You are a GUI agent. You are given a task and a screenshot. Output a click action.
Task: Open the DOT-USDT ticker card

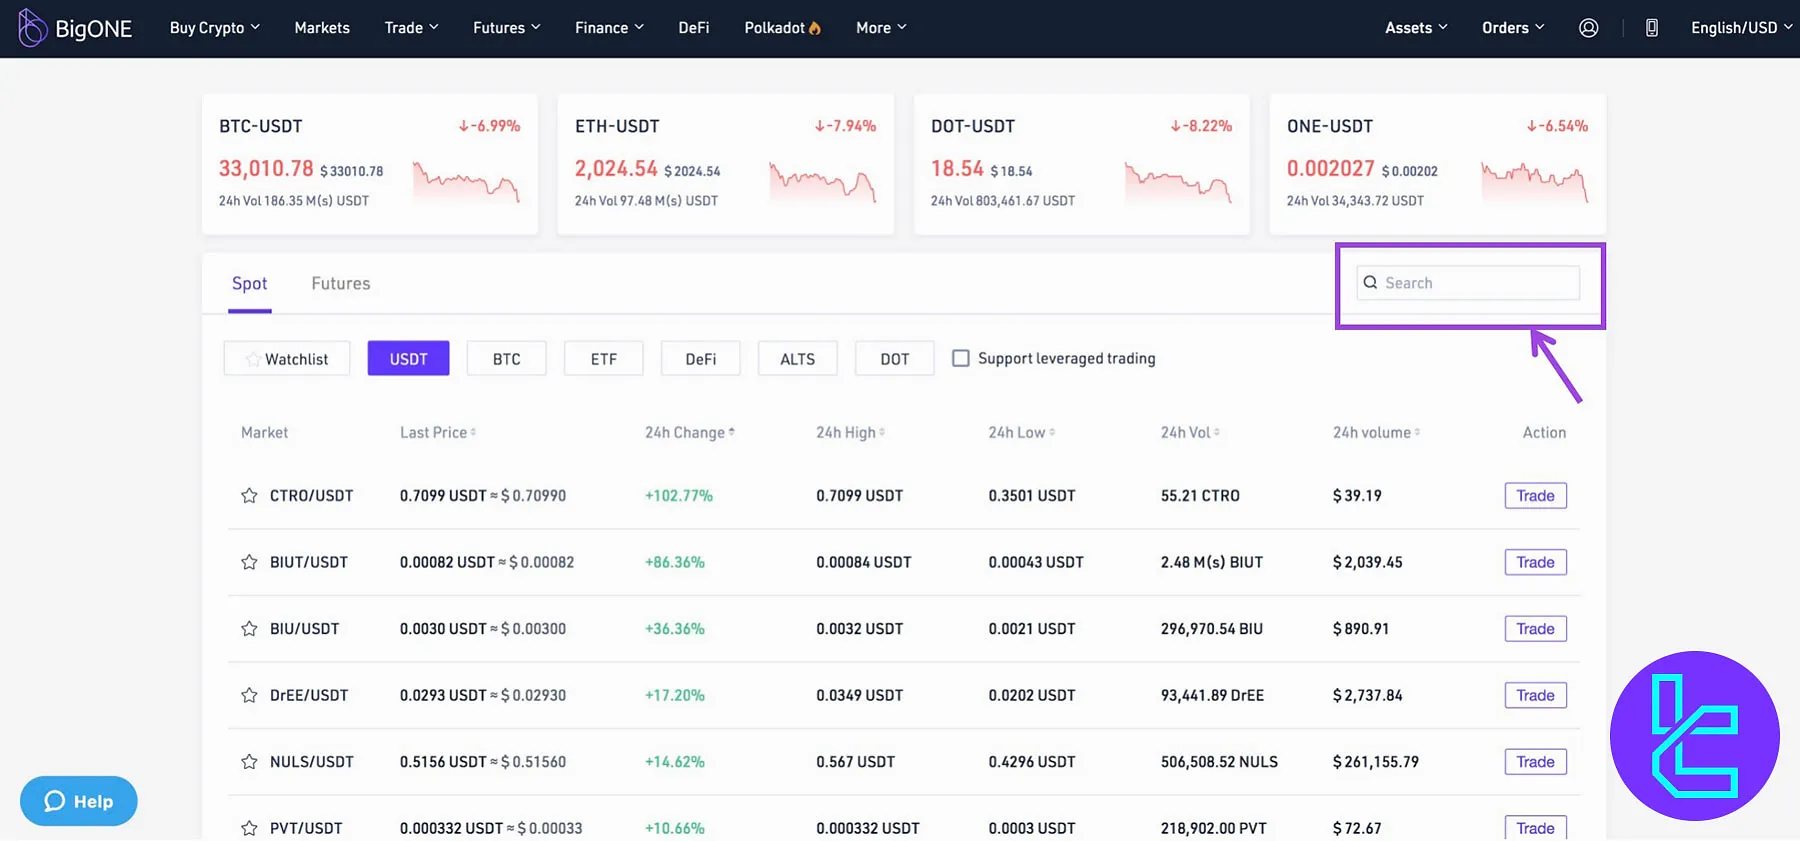tap(1082, 165)
